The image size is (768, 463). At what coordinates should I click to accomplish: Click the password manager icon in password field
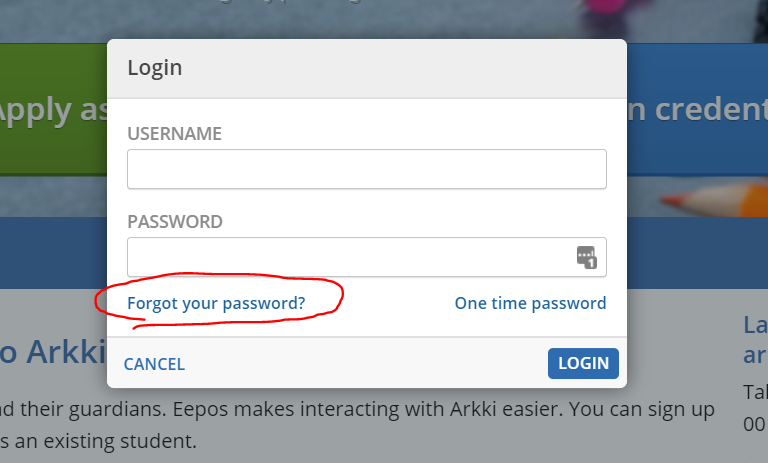click(x=586, y=257)
